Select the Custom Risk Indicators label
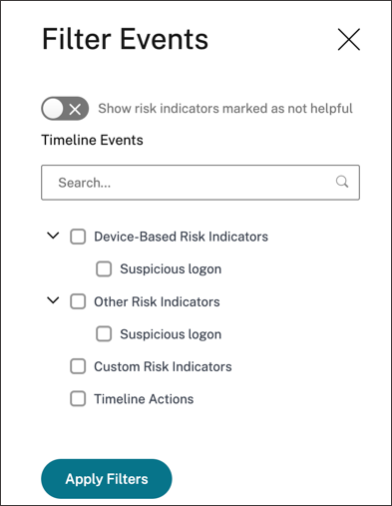This screenshot has width=392, height=506. click(163, 367)
